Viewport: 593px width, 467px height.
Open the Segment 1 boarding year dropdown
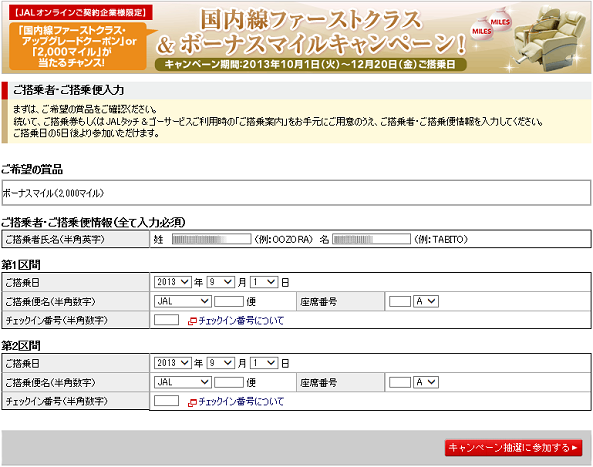(x=172, y=282)
